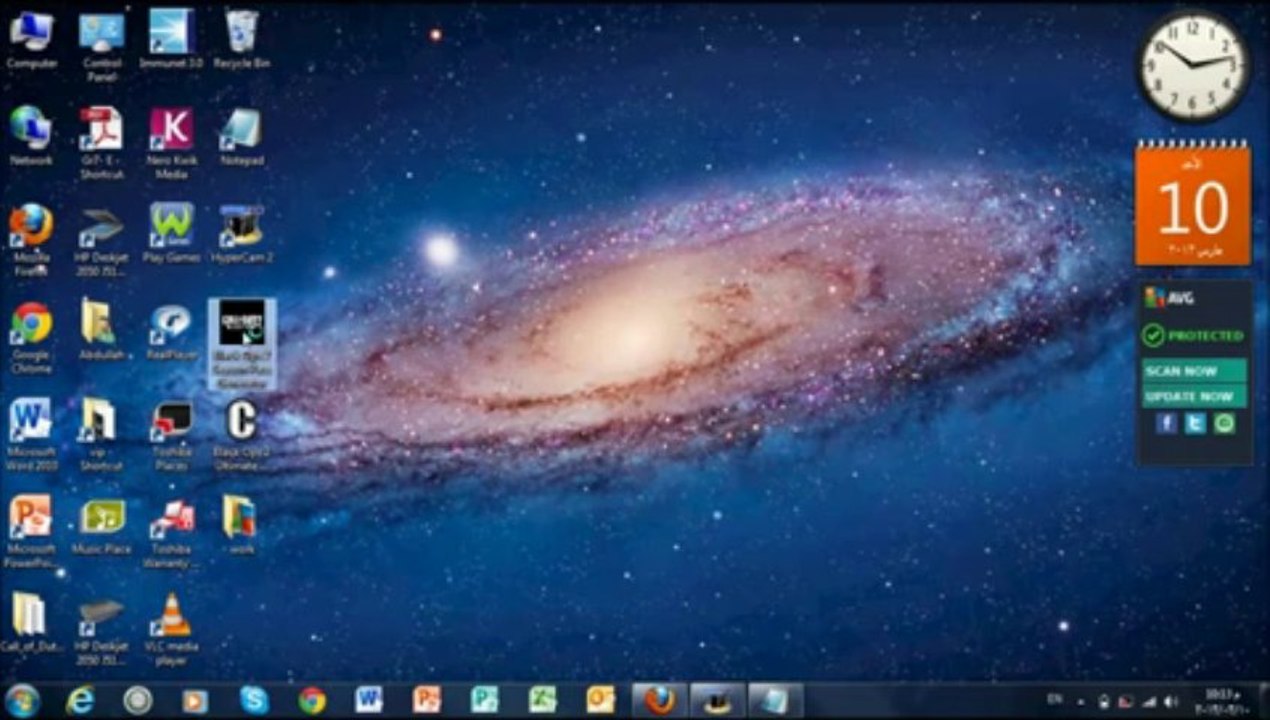Switch to the running HyperCam taskbar window
The image size is (1270, 720).
(717, 700)
